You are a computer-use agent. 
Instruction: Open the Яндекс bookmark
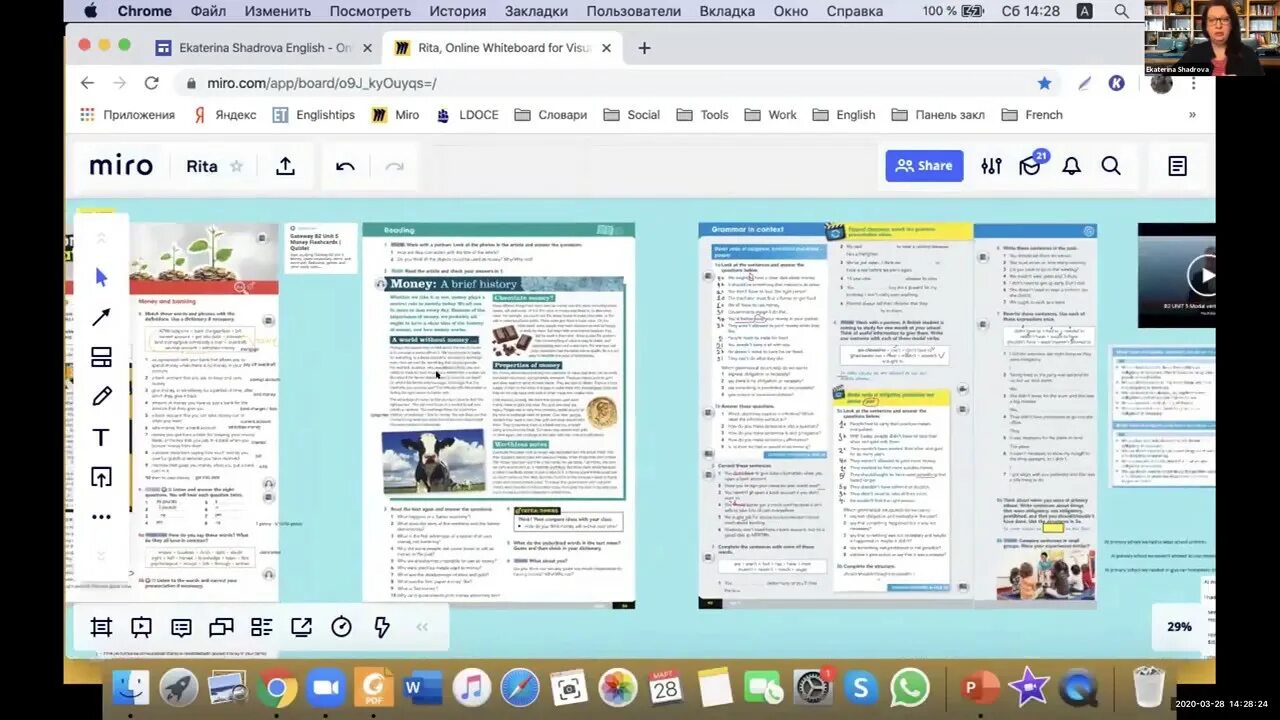tap(225, 115)
